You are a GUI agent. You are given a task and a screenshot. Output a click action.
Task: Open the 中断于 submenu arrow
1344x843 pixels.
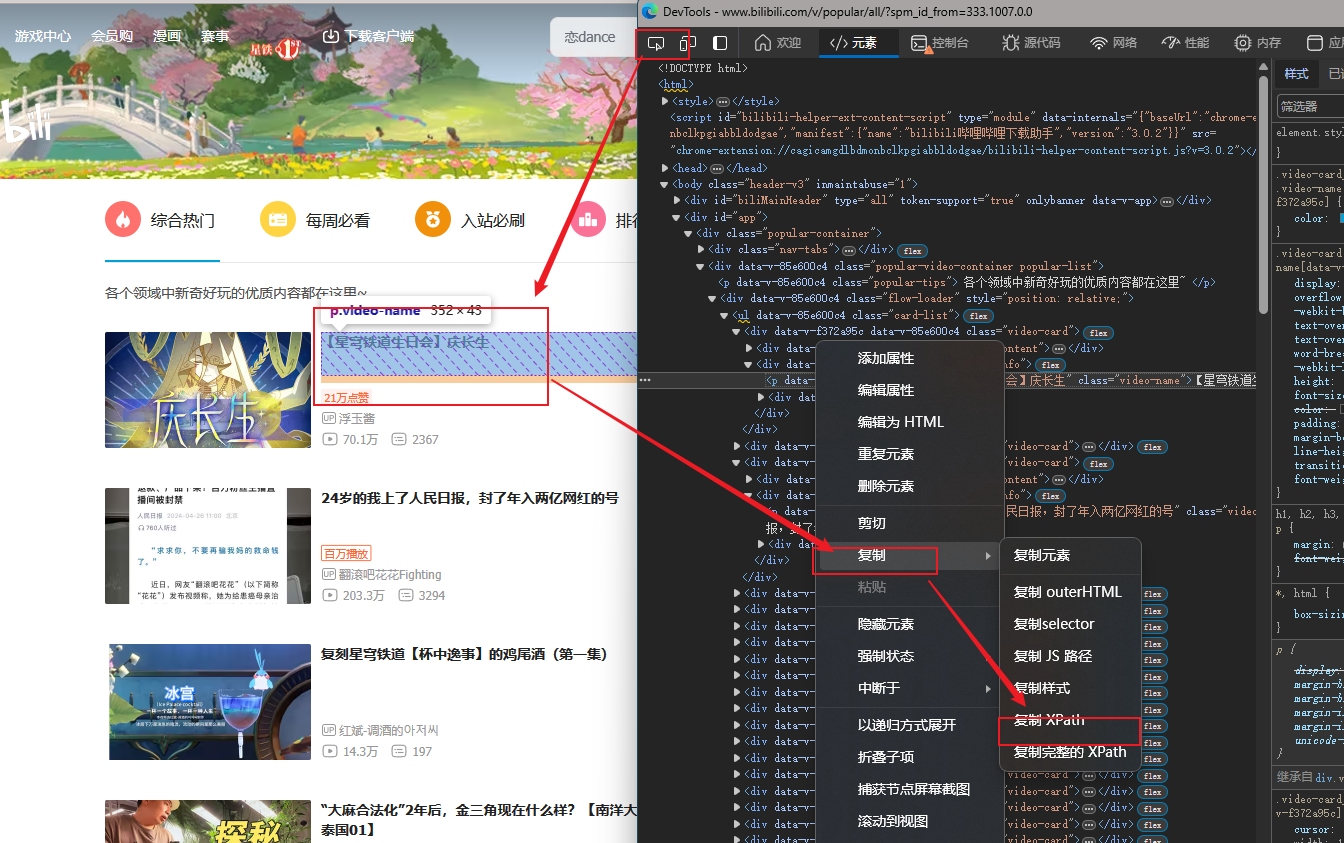[x=988, y=689]
